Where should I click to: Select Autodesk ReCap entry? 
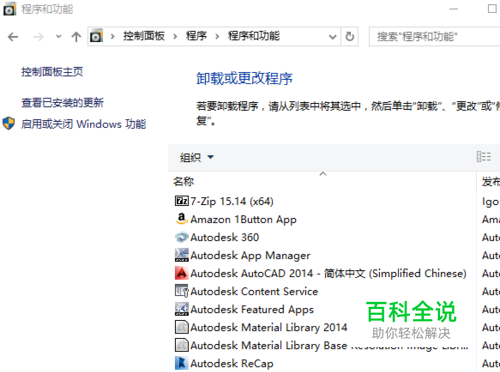point(232,363)
